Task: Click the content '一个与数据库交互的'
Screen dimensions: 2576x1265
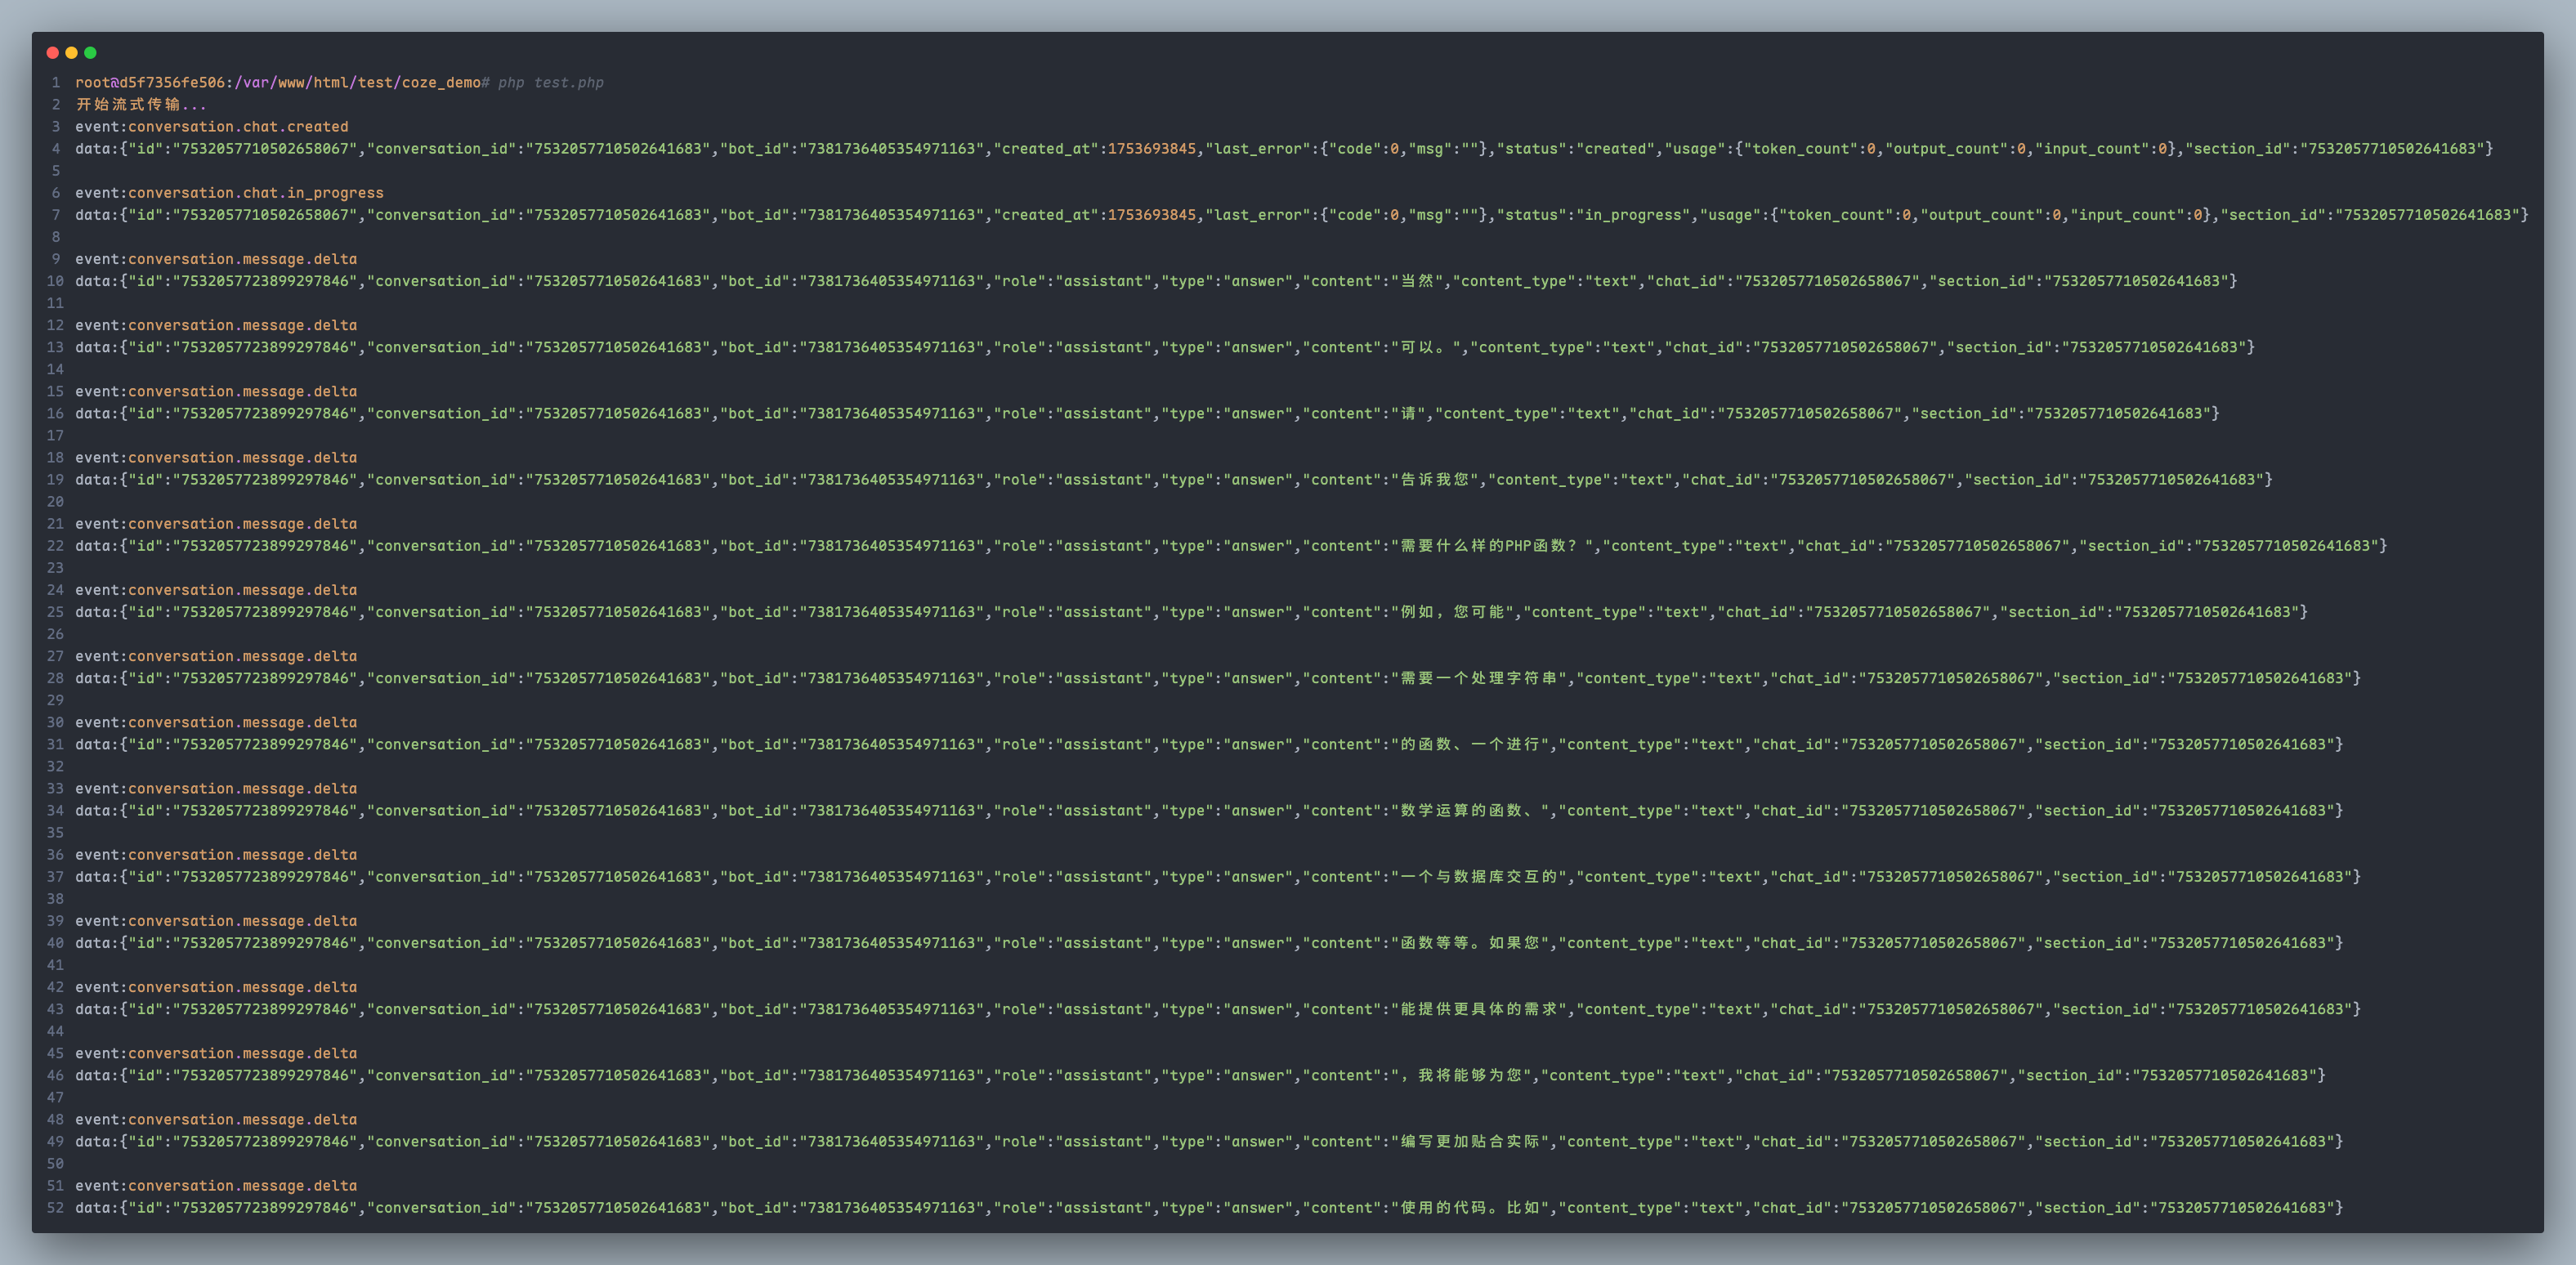Action: point(1478,877)
